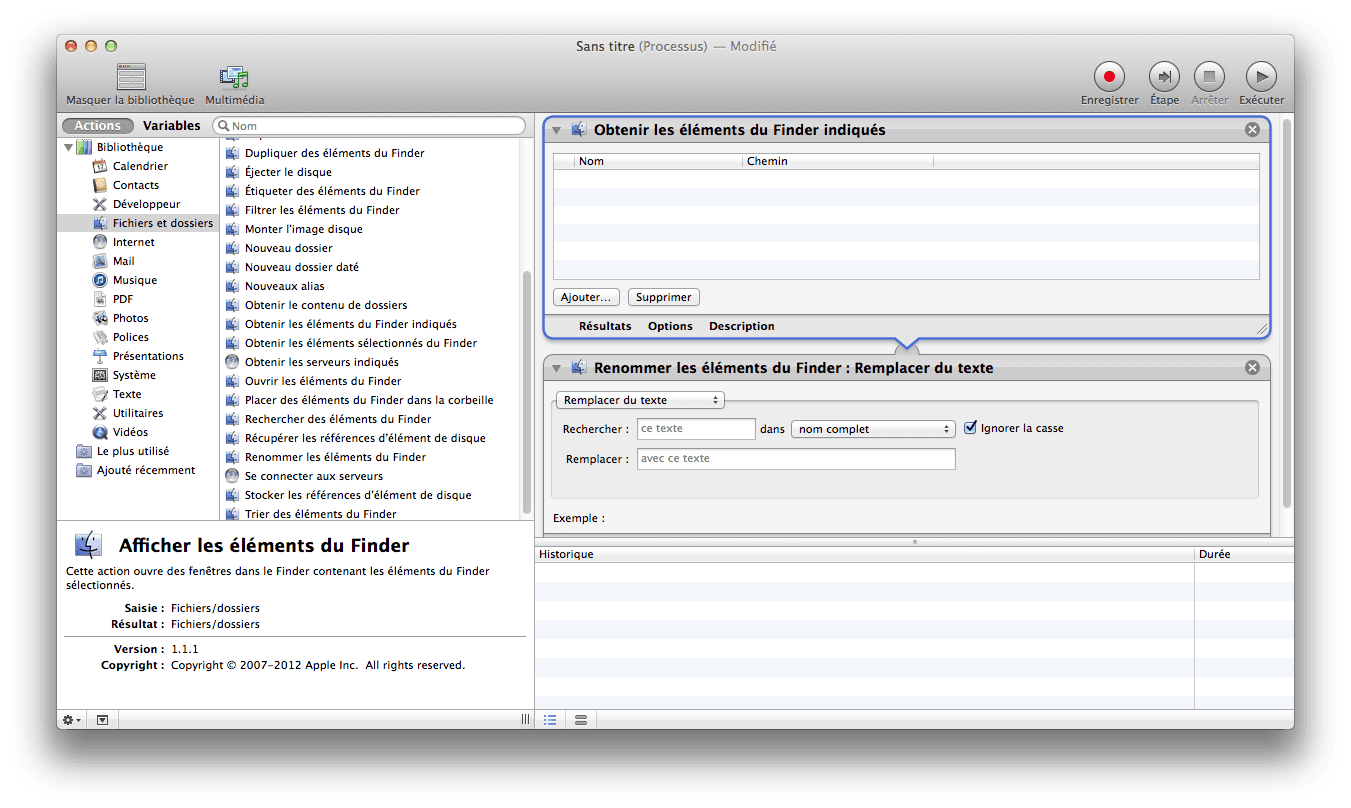Click the Ajouter… button
Screen dimensions: 1351x808
[x=586, y=297]
